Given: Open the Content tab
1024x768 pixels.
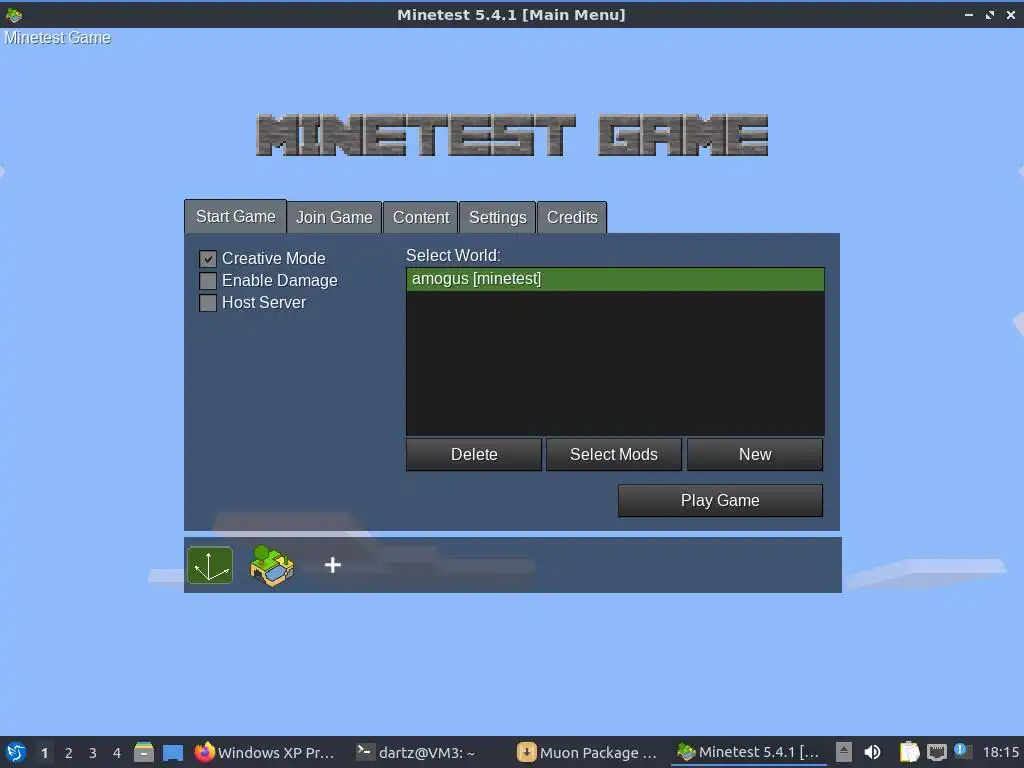Looking at the screenshot, I should (x=421, y=217).
